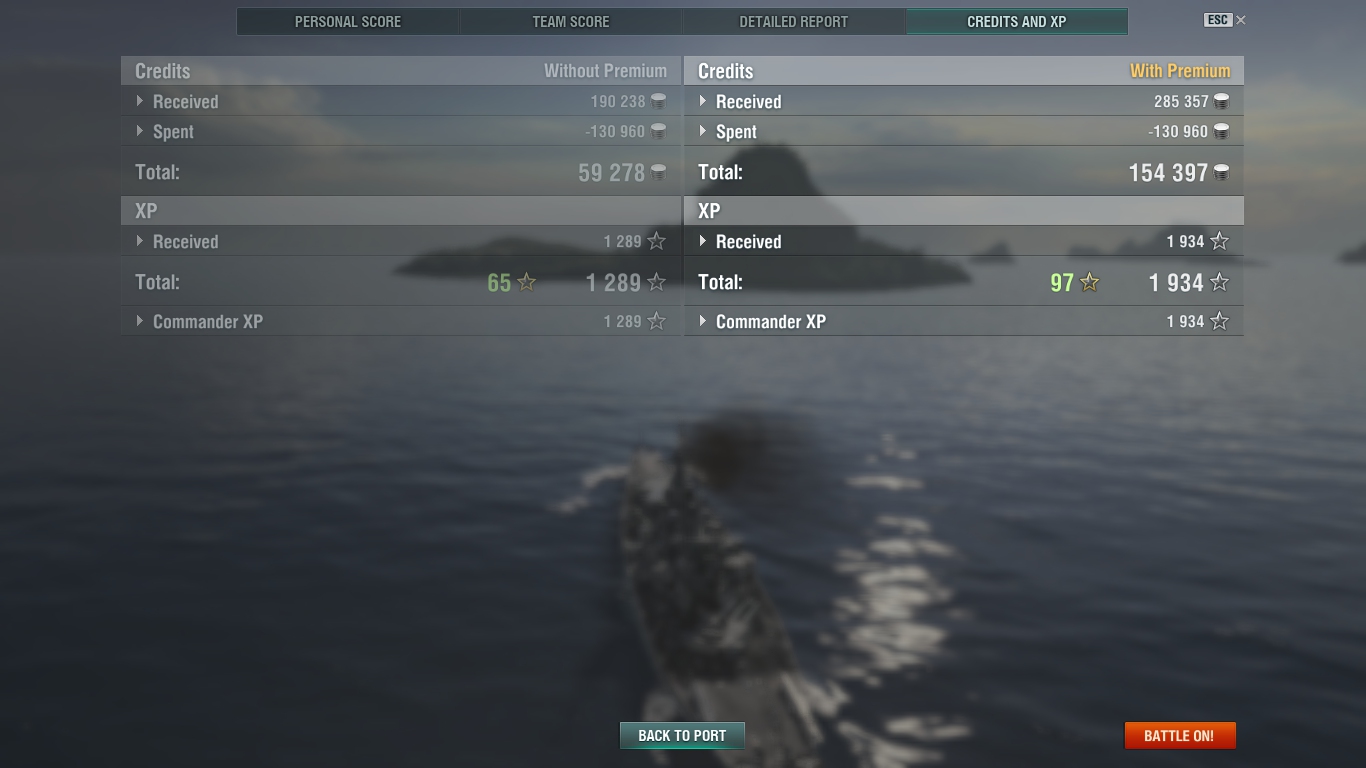The image size is (1366, 768).
Task: Click the star icon beside premium Commander XP 1 934
Action: click(1219, 321)
